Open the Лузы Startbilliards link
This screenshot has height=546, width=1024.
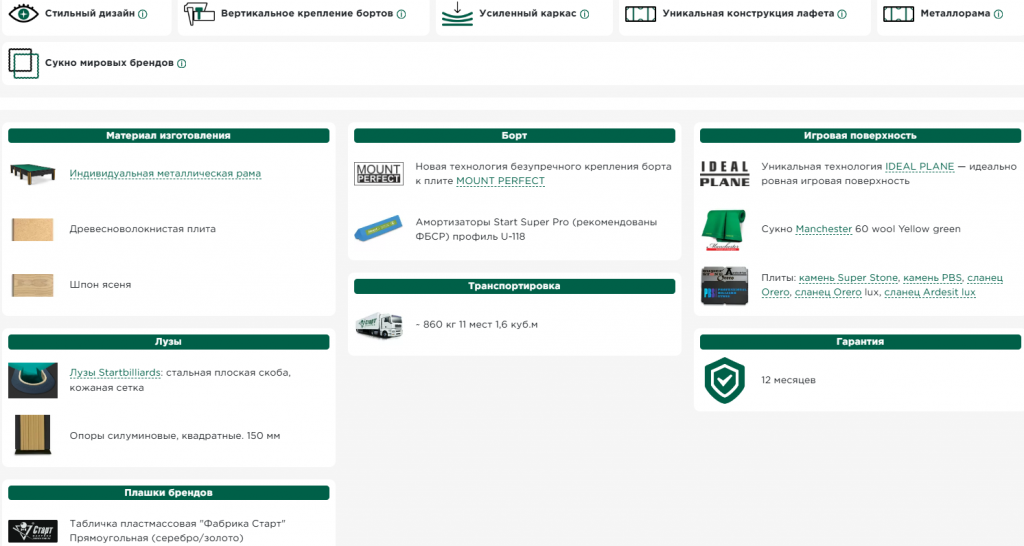116,373
